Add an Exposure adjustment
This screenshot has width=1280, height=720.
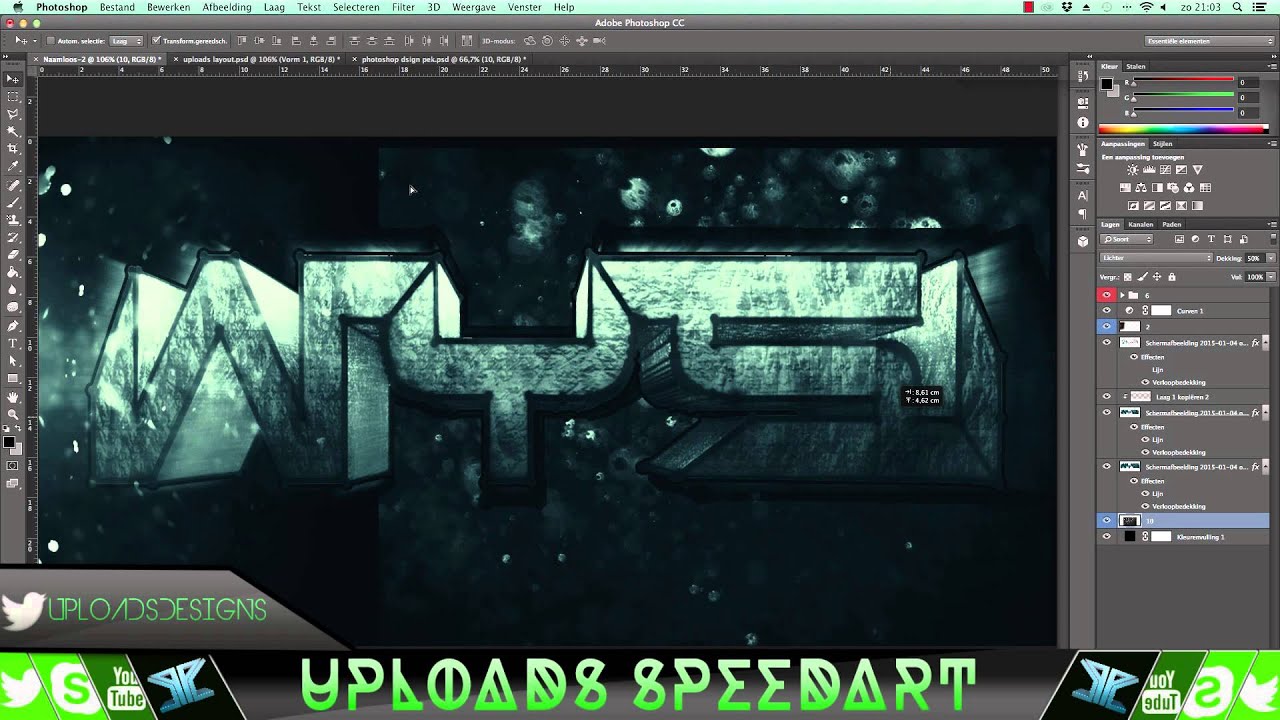coord(1181,170)
